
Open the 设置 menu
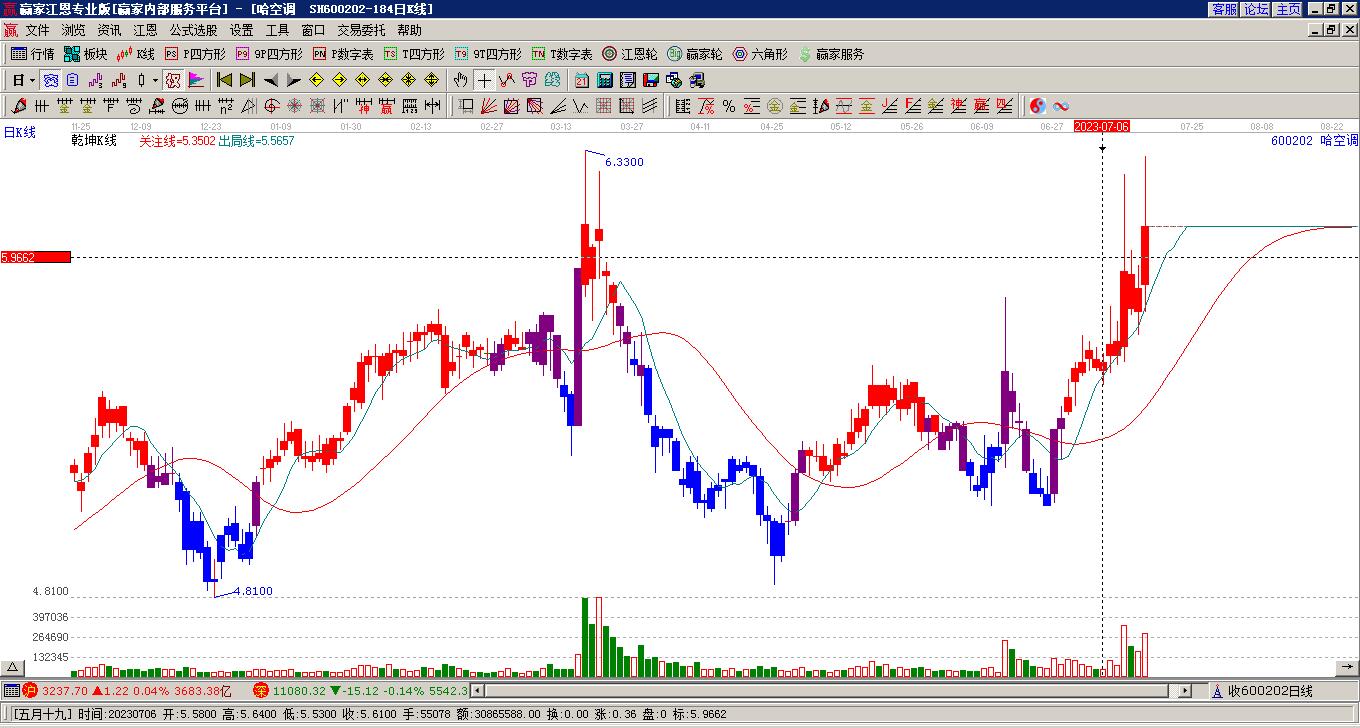pos(242,31)
